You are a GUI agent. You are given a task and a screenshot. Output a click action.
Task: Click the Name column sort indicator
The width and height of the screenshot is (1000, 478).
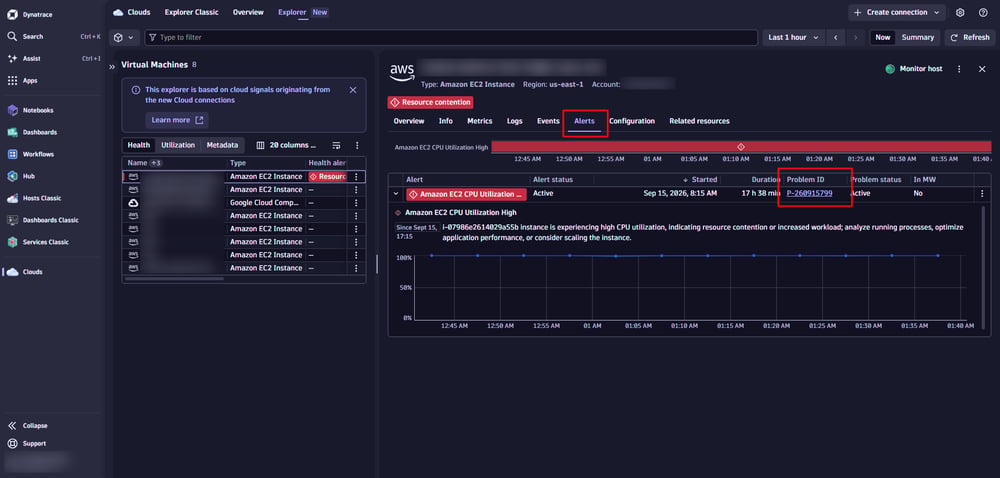[156, 163]
